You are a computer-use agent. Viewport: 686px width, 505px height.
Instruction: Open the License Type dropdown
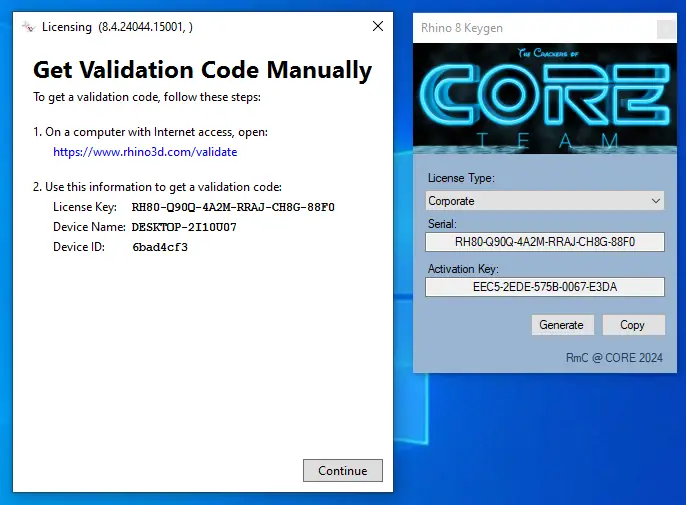tap(545, 201)
